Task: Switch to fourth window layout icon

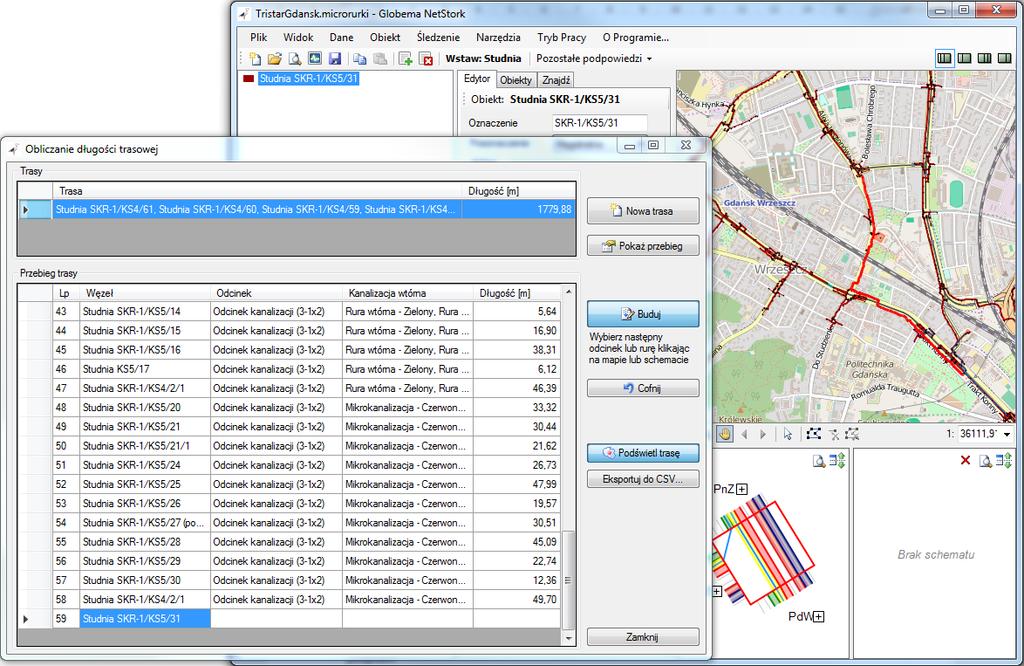Action: pyautogui.click(x=1004, y=58)
